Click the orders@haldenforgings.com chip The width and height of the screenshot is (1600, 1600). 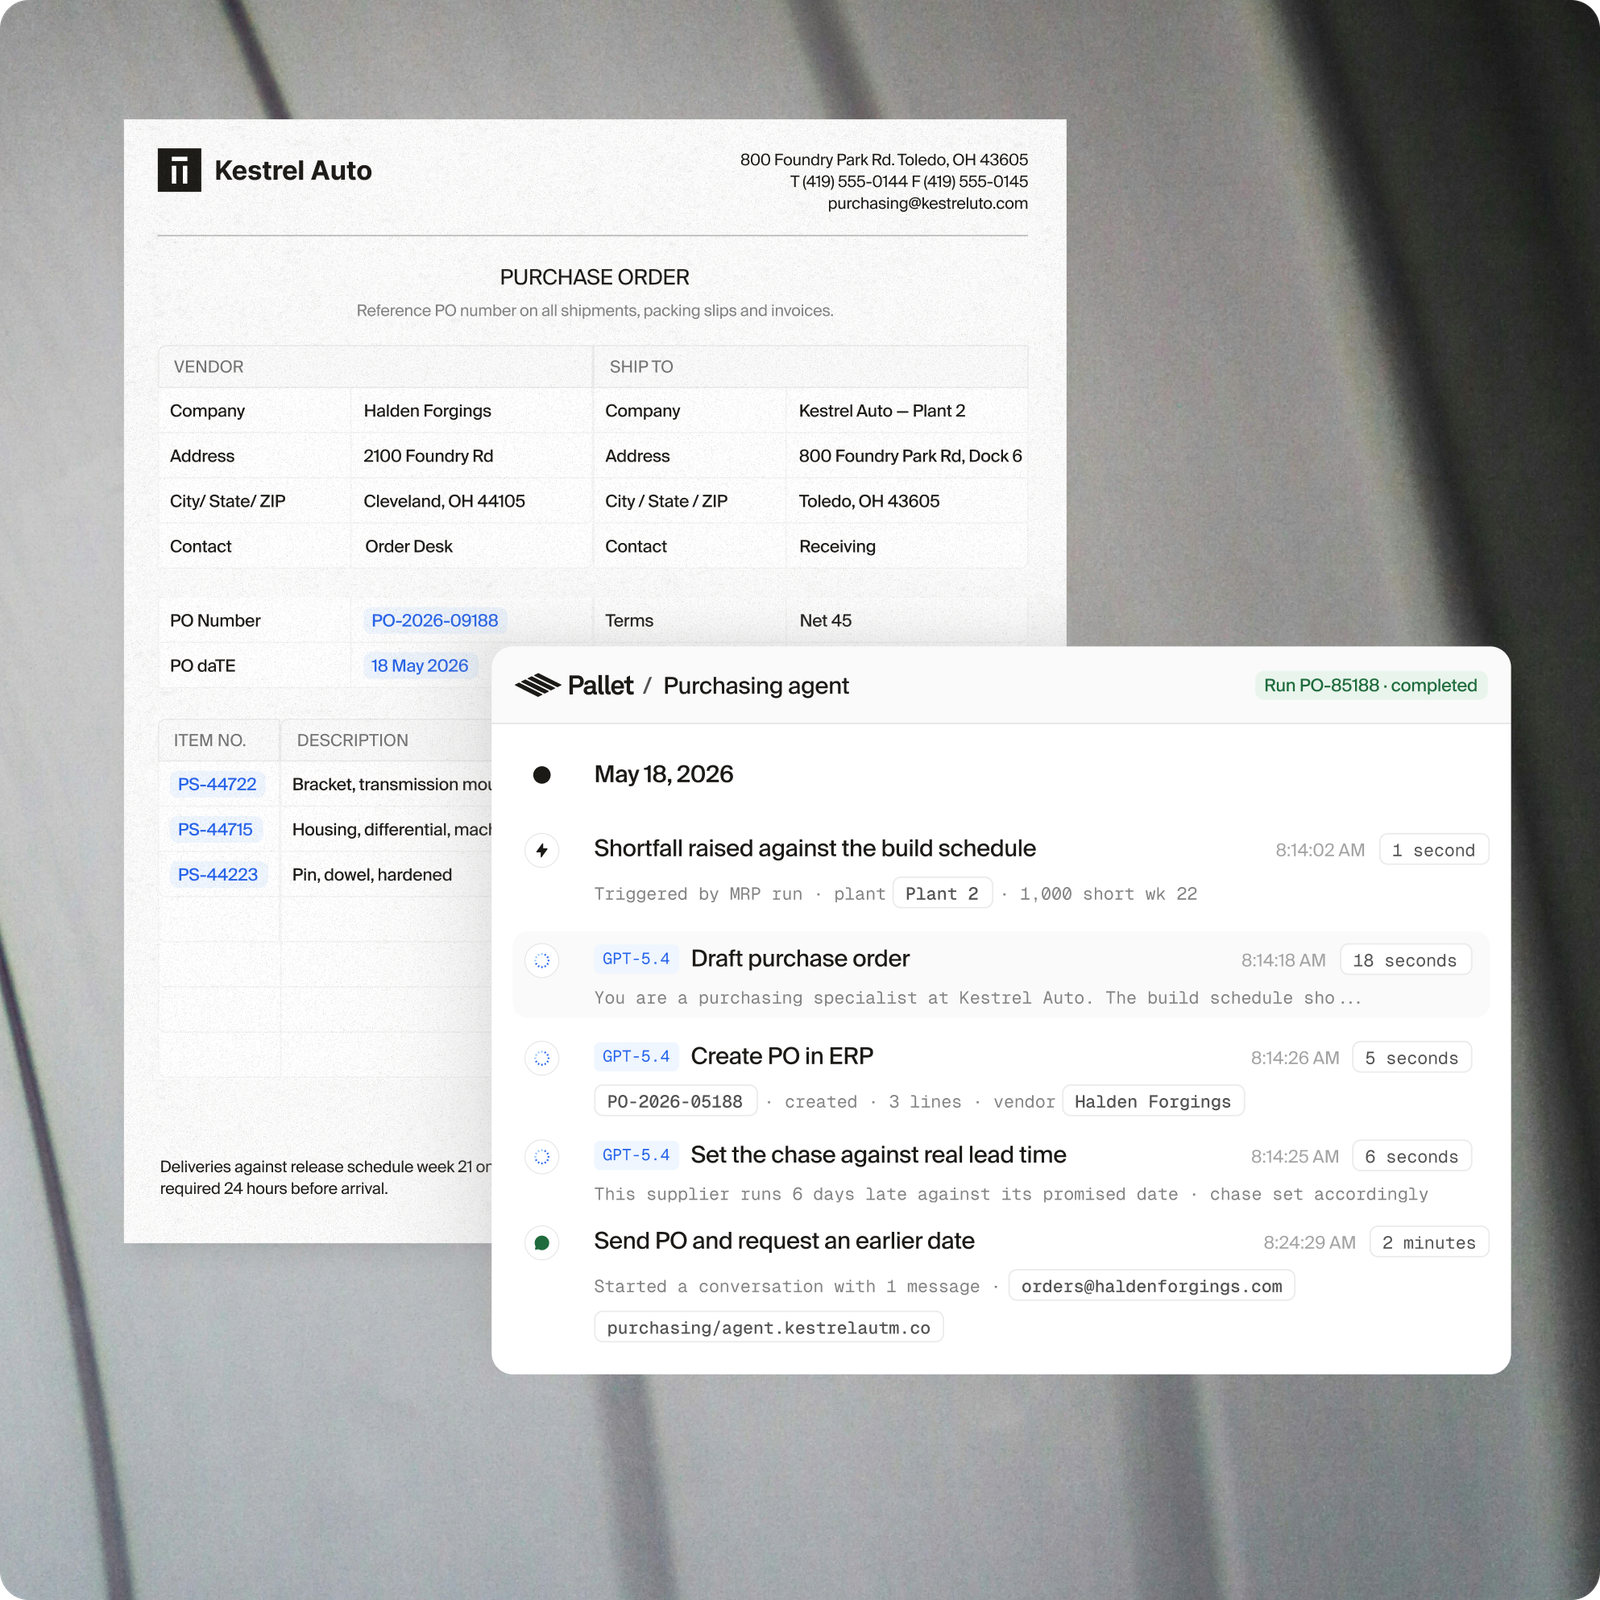tap(1151, 1286)
